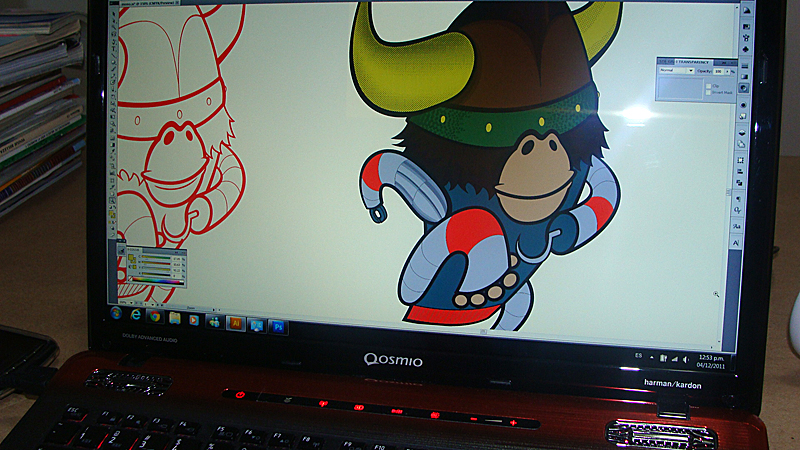Click the Fill and Stroke swatches in Tools panel
This screenshot has height=450, width=800.
pyautogui.click(x=112, y=213)
